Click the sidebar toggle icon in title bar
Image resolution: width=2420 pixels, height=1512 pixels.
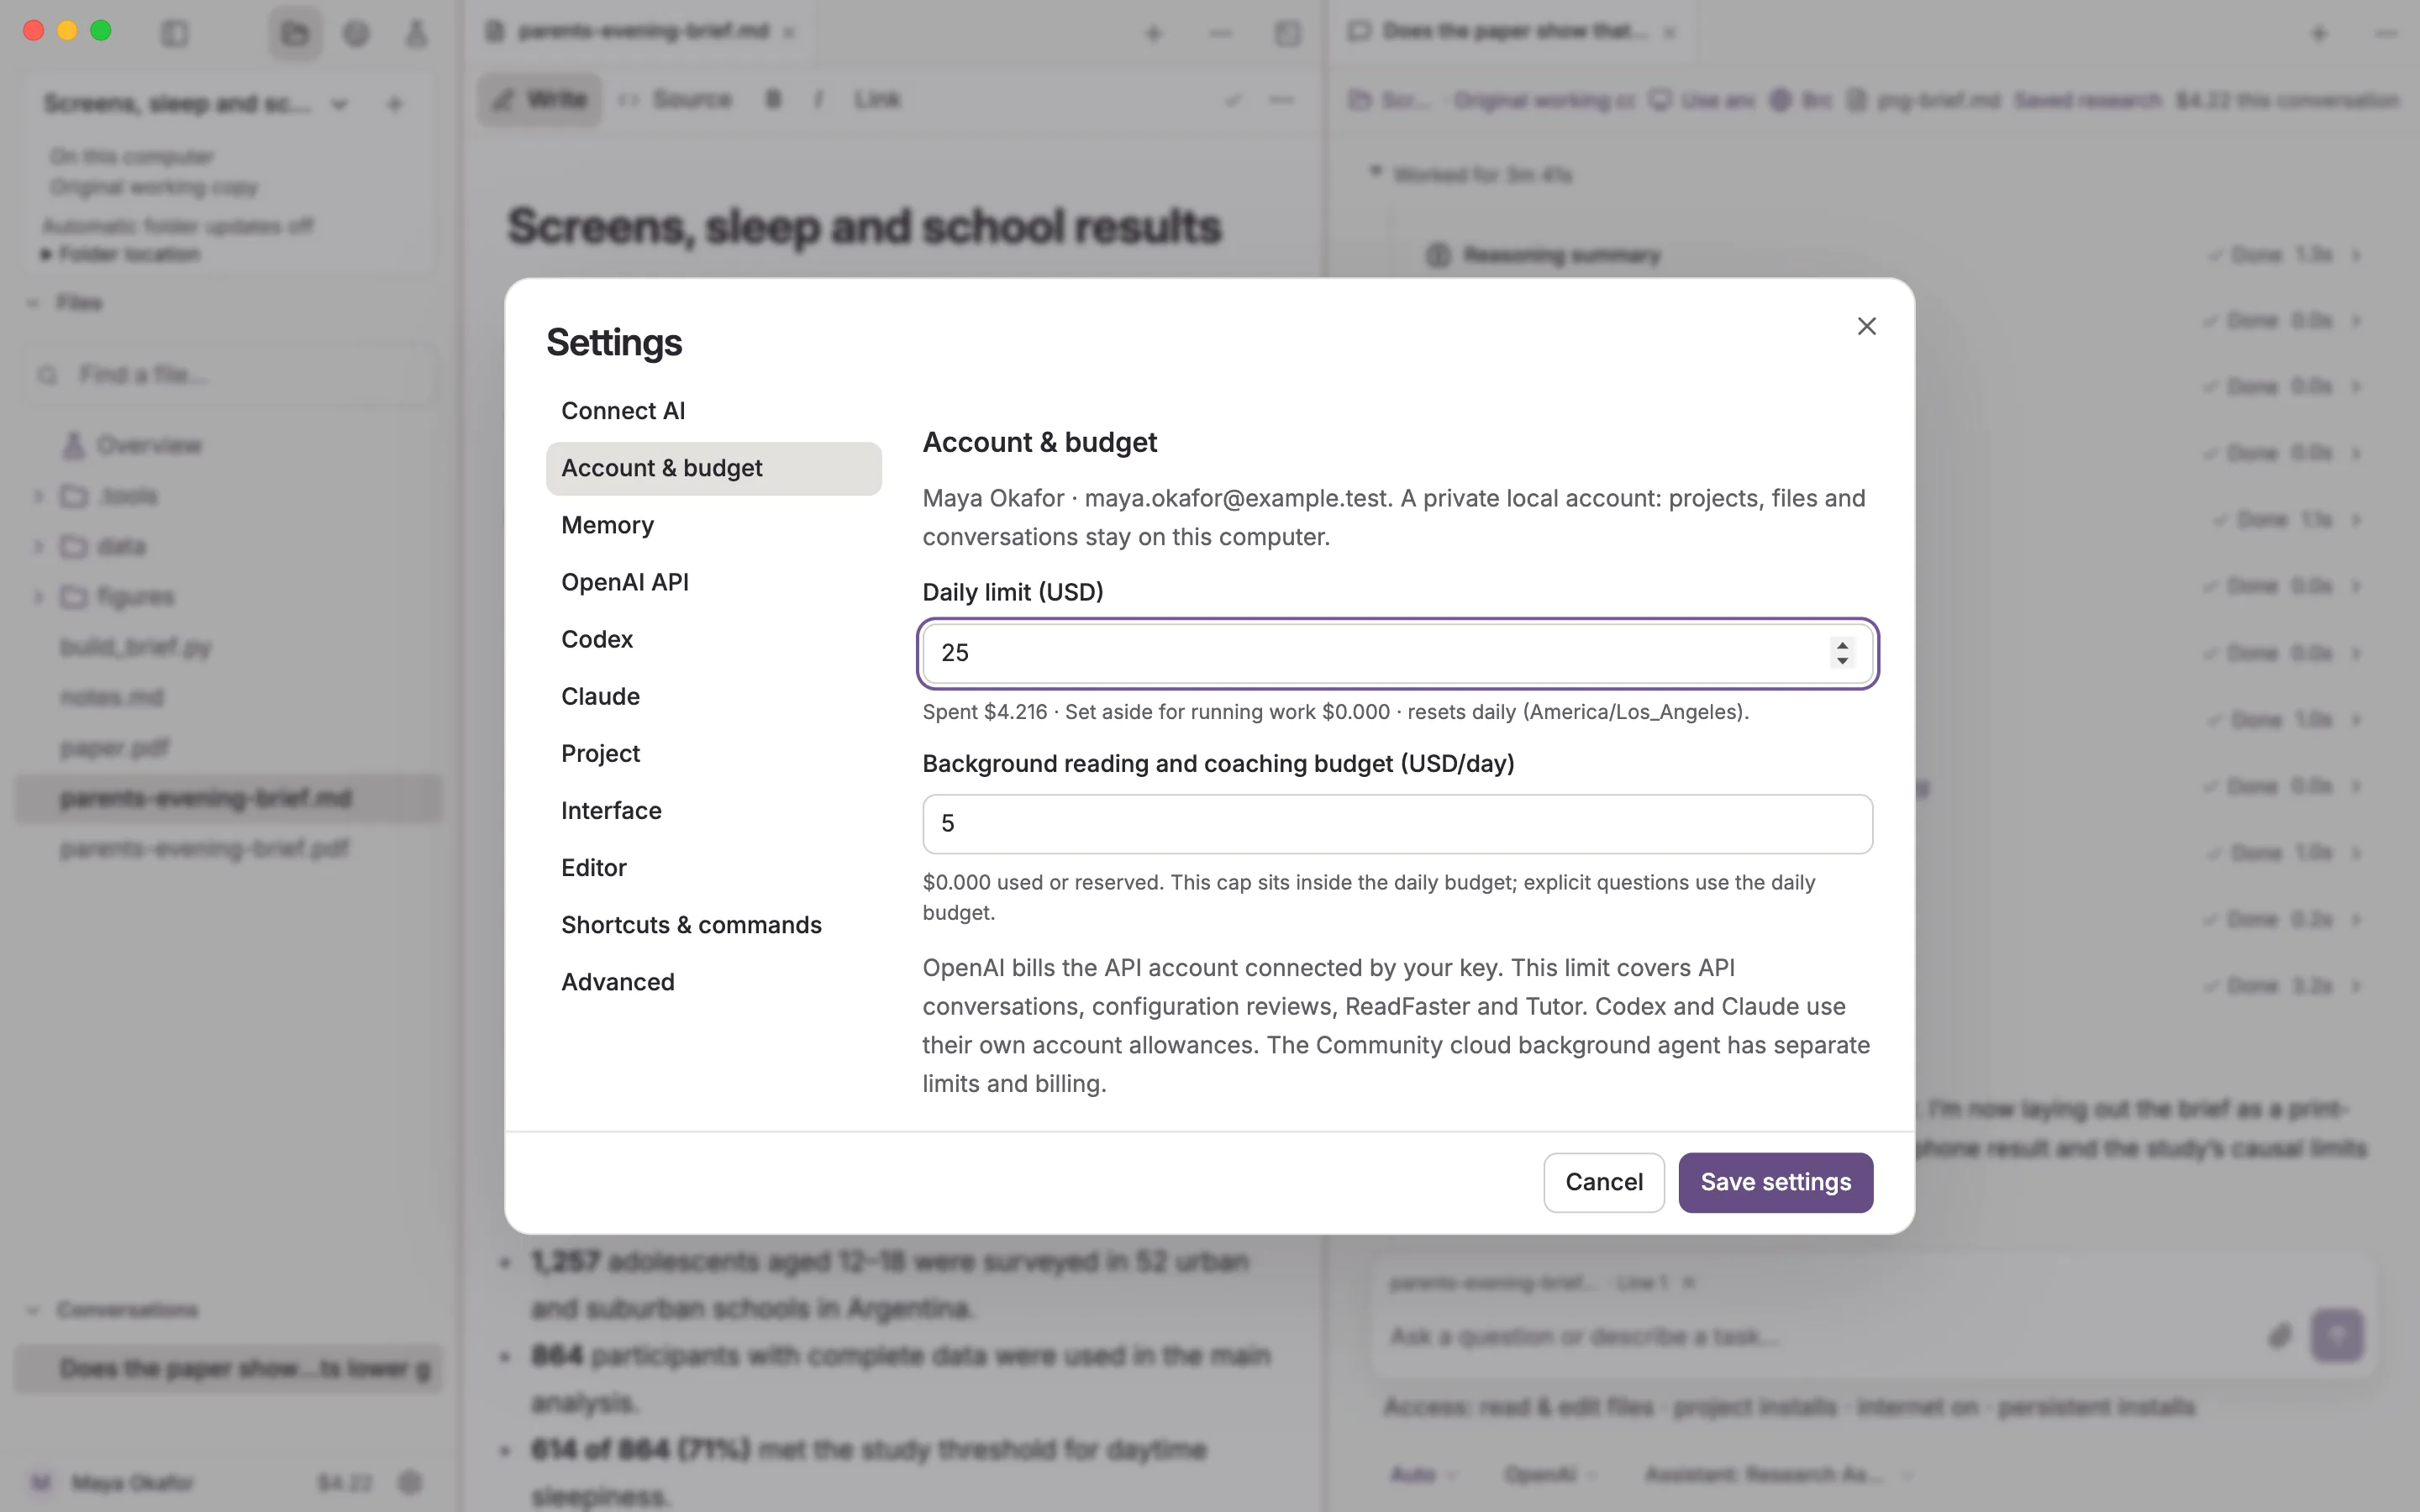(x=175, y=34)
